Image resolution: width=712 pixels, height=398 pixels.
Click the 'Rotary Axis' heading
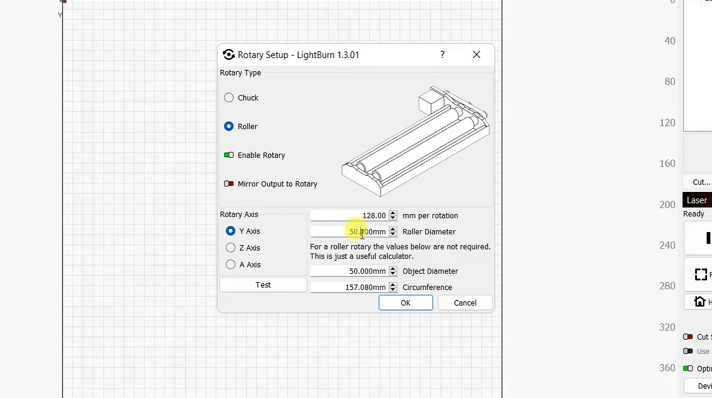[x=239, y=214]
